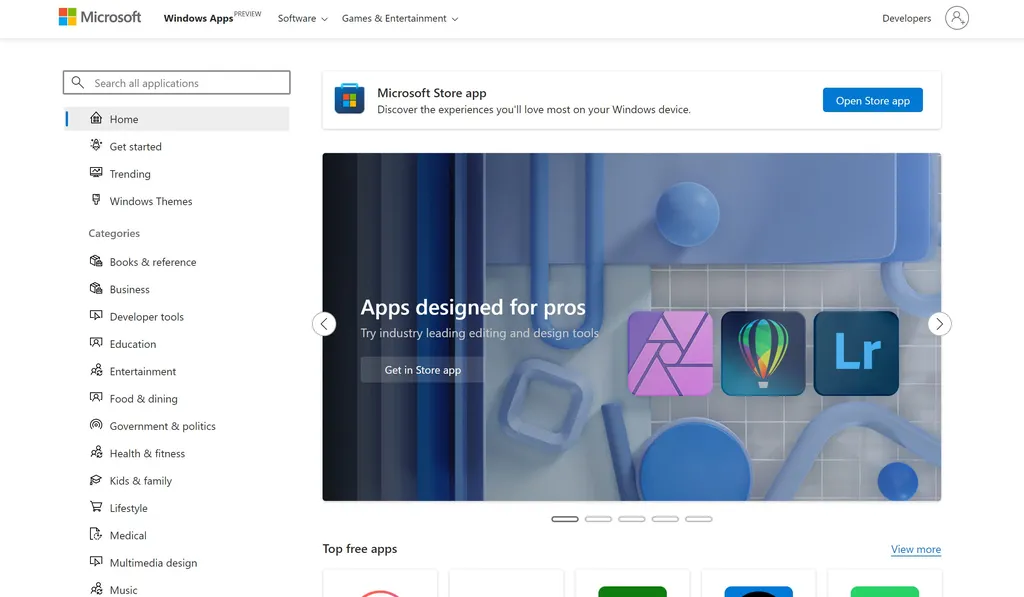Click Get in Store app button
The image size is (1024, 597).
(x=423, y=370)
